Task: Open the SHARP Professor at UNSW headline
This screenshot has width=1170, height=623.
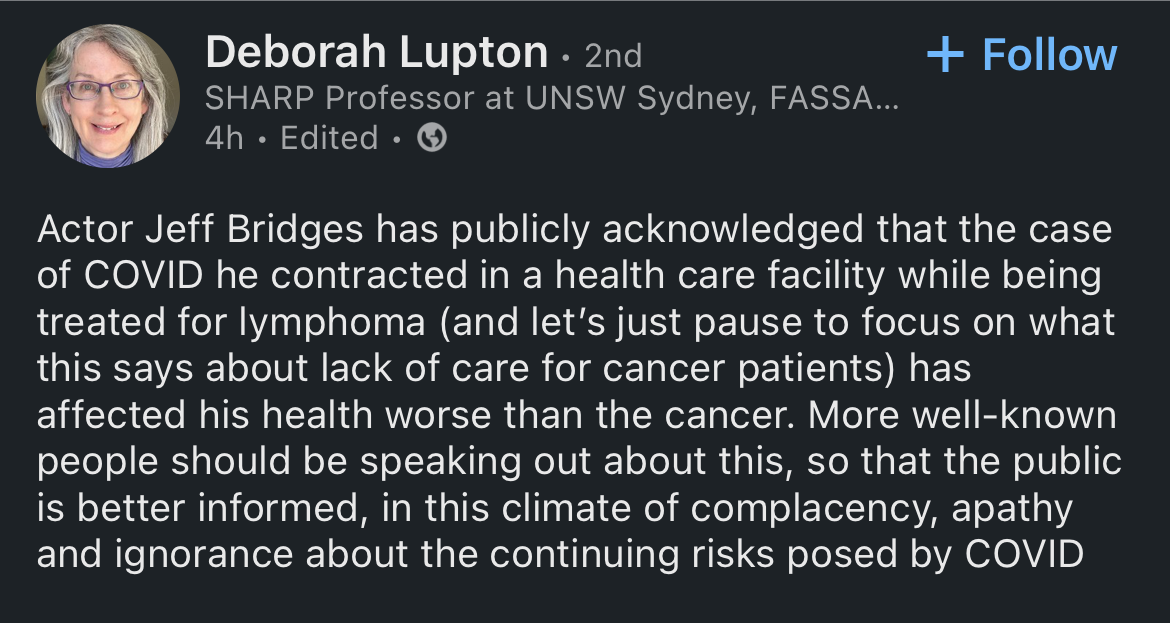Action: 552,98
